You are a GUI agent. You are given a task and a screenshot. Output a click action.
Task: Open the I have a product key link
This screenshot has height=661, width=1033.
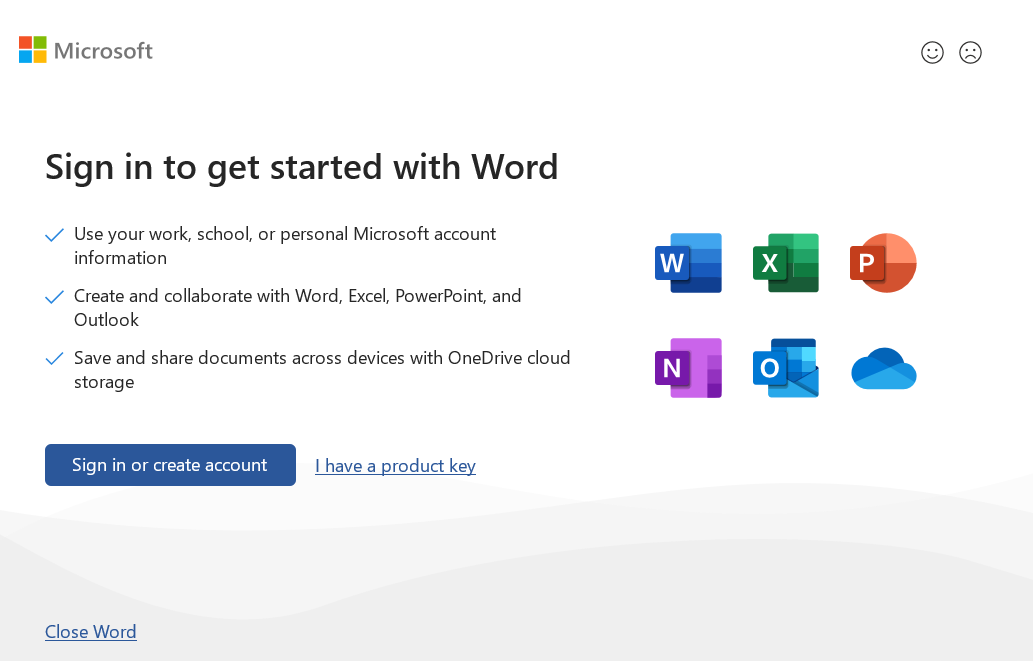[395, 466]
